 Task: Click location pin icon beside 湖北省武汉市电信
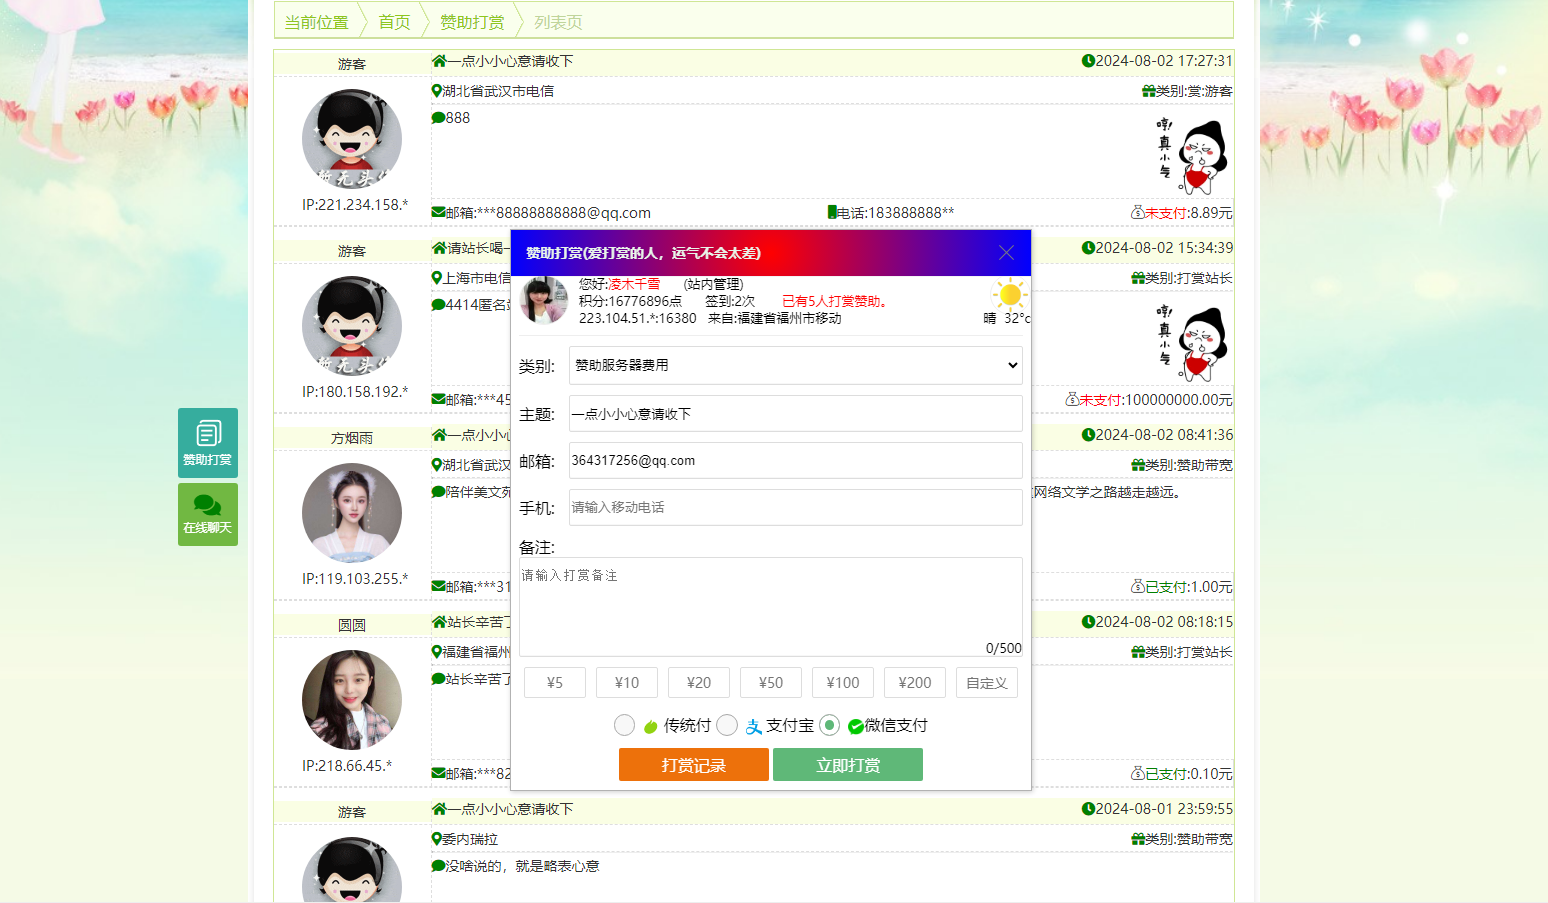(x=437, y=91)
